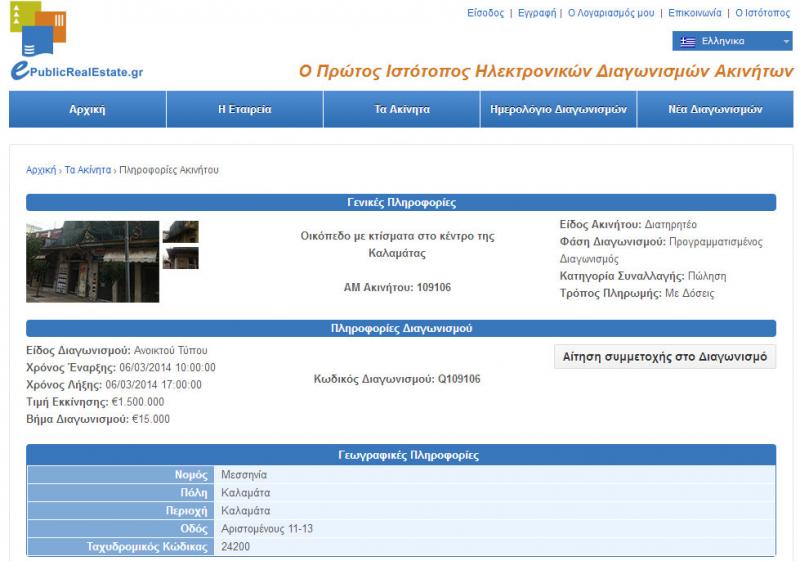Open Νέα Διαγωνισμών menu
Viewport: 800px width, 561px height.
[x=715, y=109]
